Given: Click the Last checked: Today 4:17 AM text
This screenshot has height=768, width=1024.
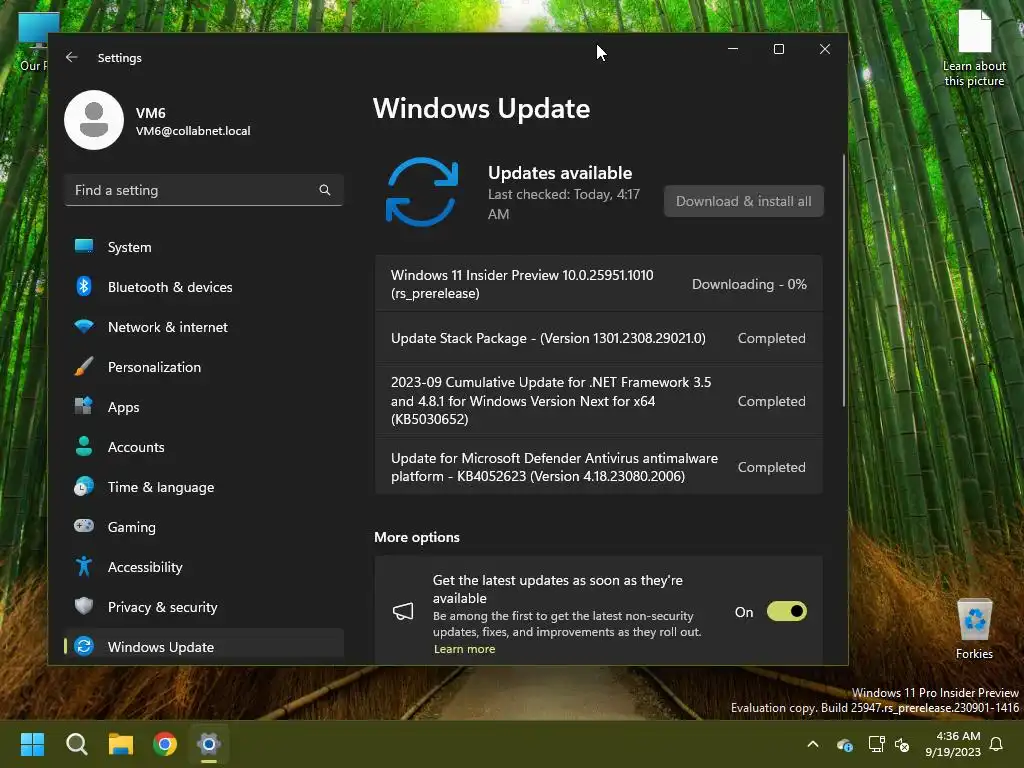Looking at the screenshot, I should click(x=564, y=204).
